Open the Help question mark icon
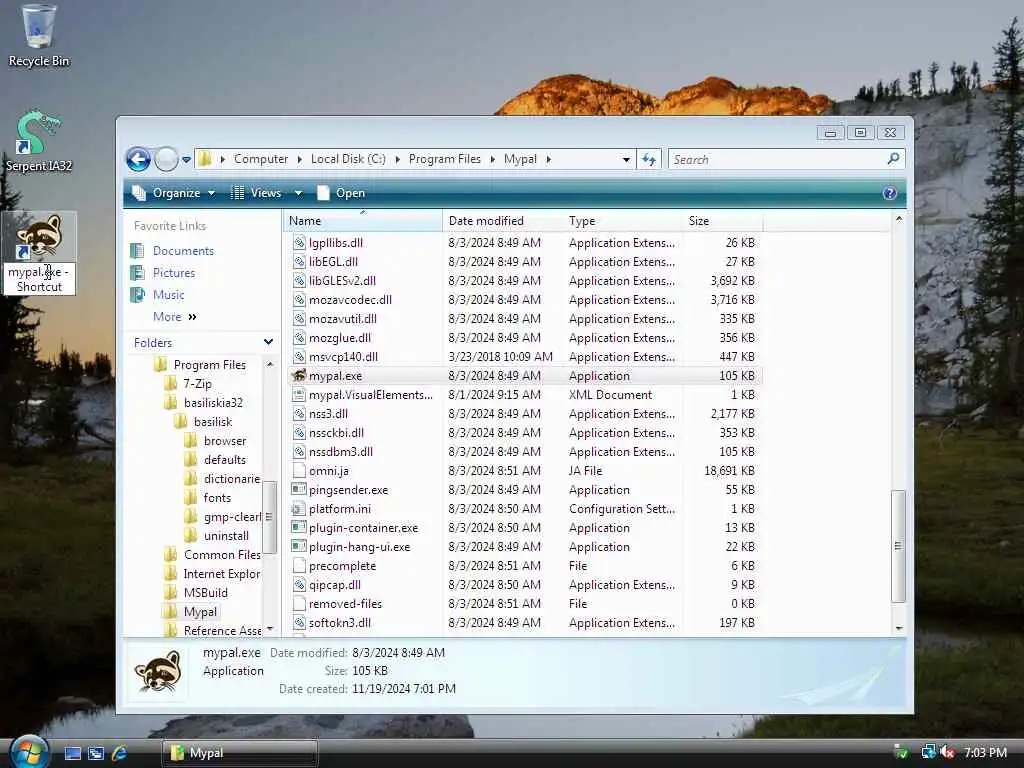 click(889, 193)
